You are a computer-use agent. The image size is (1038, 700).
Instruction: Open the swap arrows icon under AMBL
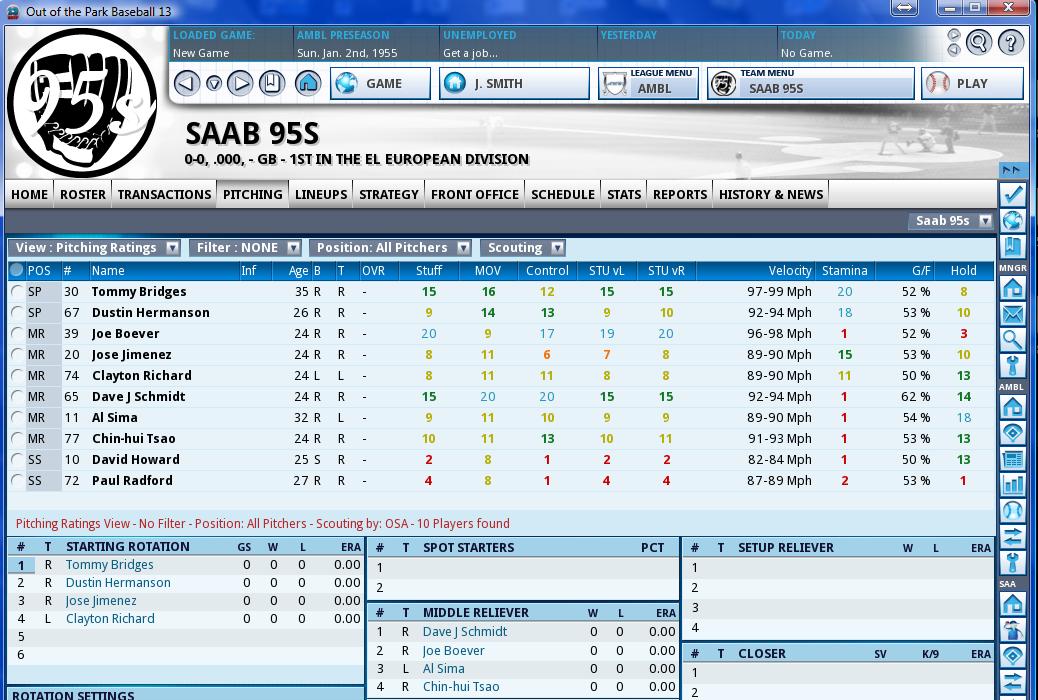pyautogui.click(x=1012, y=536)
